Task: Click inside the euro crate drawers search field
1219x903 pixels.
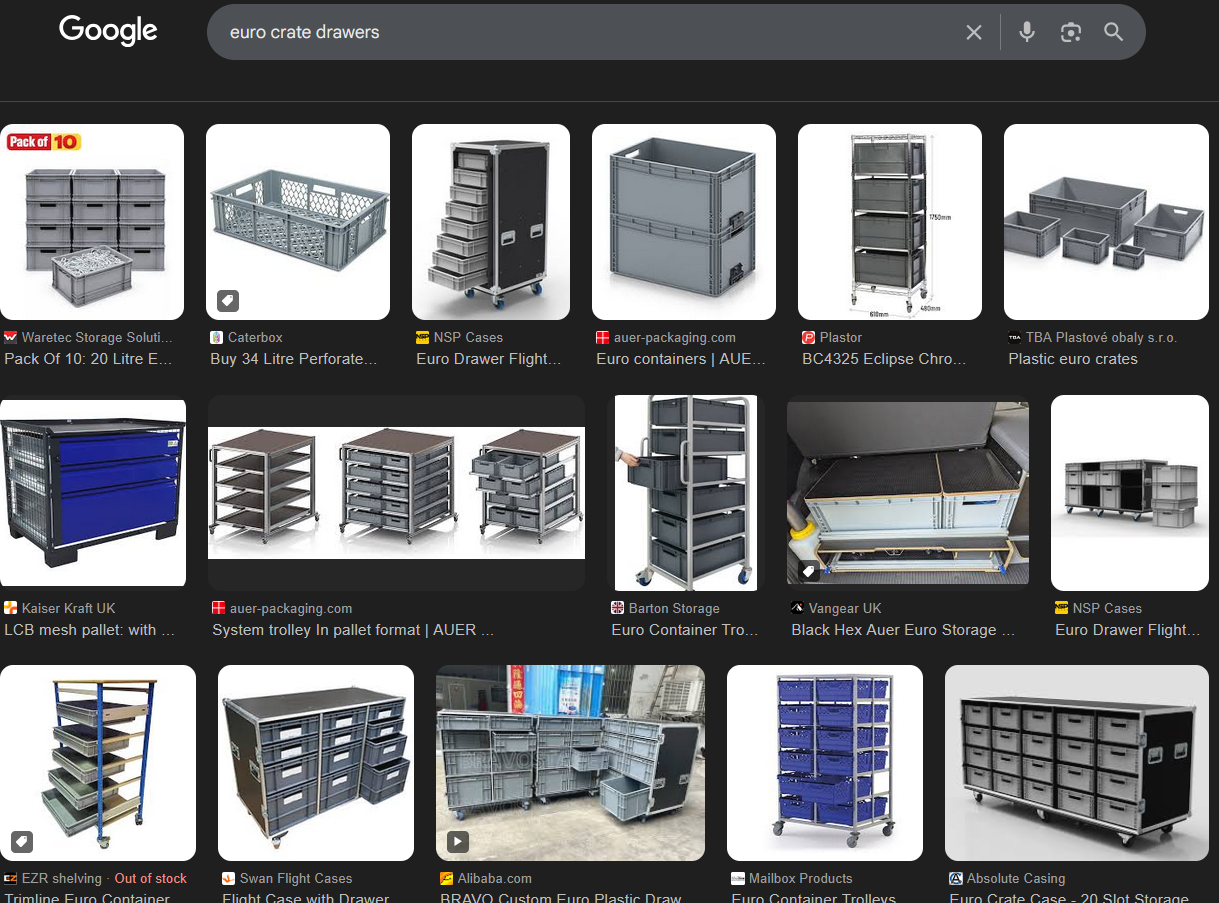Action: (580, 32)
